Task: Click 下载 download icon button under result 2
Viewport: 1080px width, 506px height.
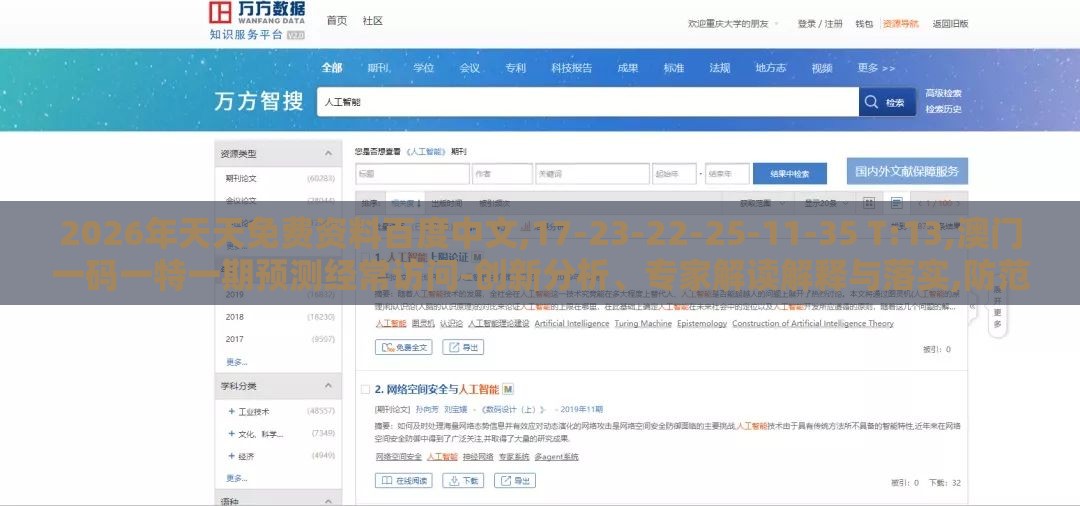Action: tap(463, 481)
